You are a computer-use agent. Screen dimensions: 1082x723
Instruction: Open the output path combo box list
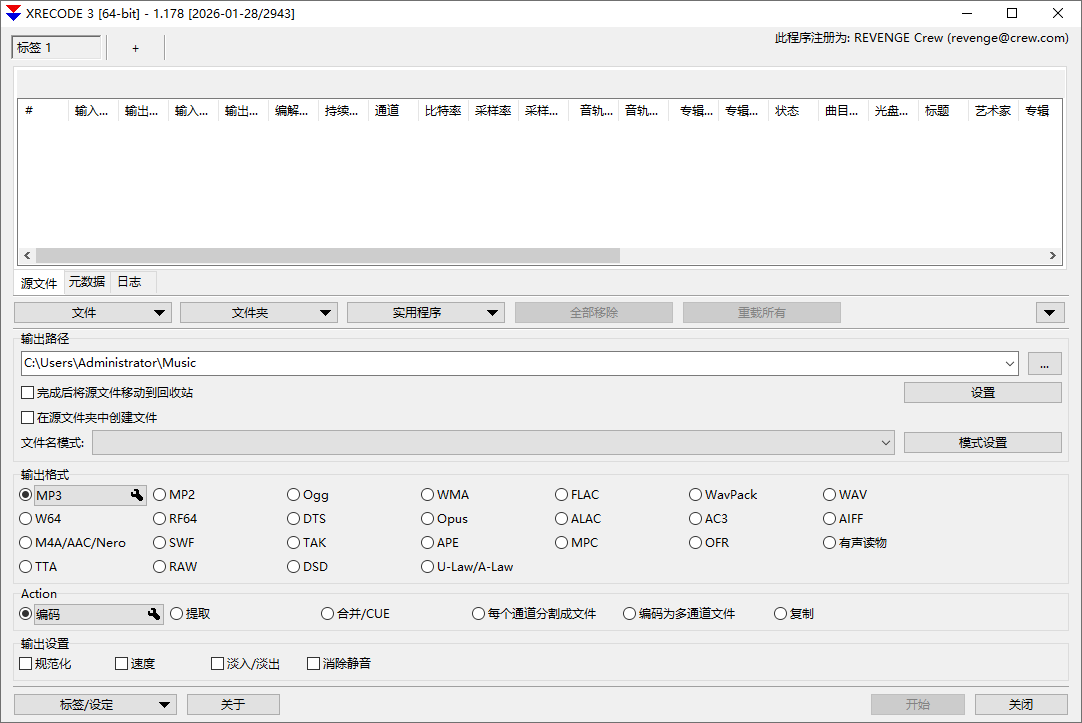click(x=1008, y=363)
